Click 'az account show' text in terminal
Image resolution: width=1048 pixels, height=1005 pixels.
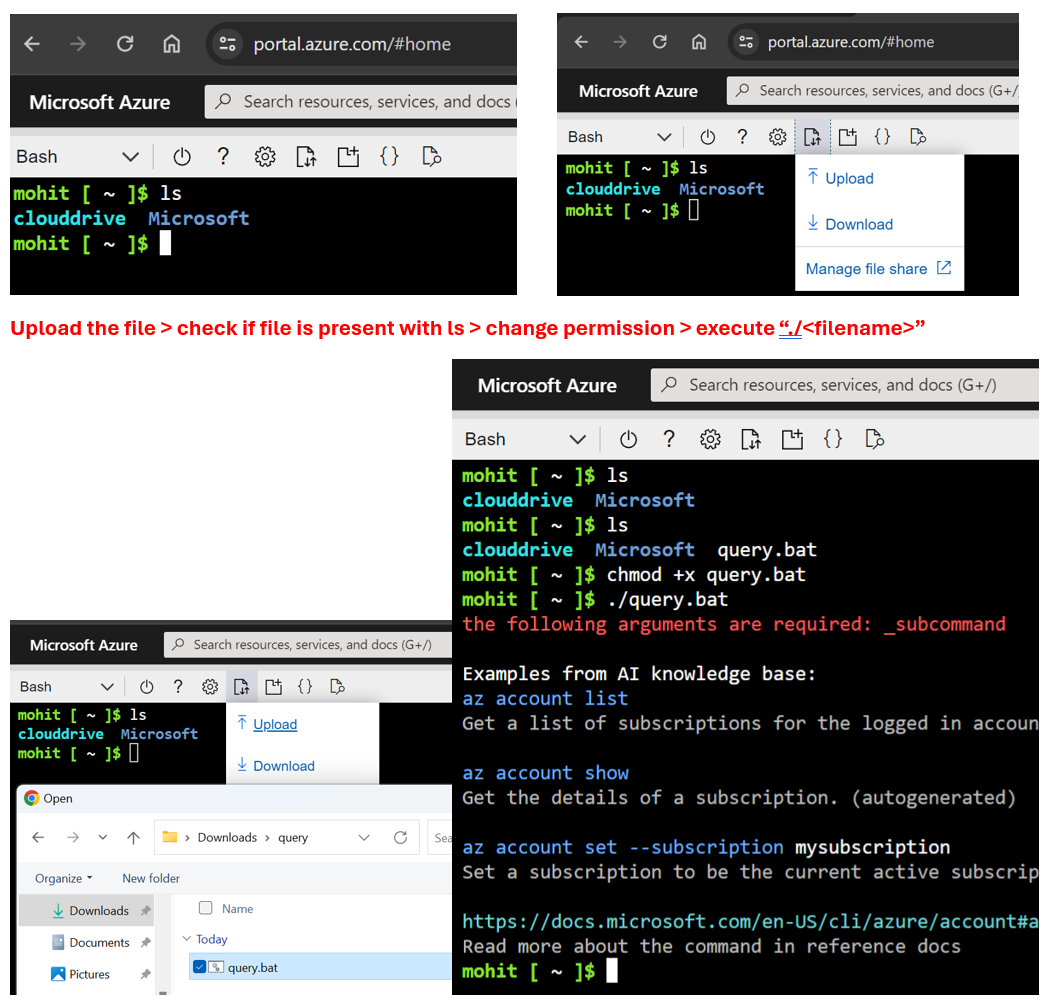pos(545,772)
